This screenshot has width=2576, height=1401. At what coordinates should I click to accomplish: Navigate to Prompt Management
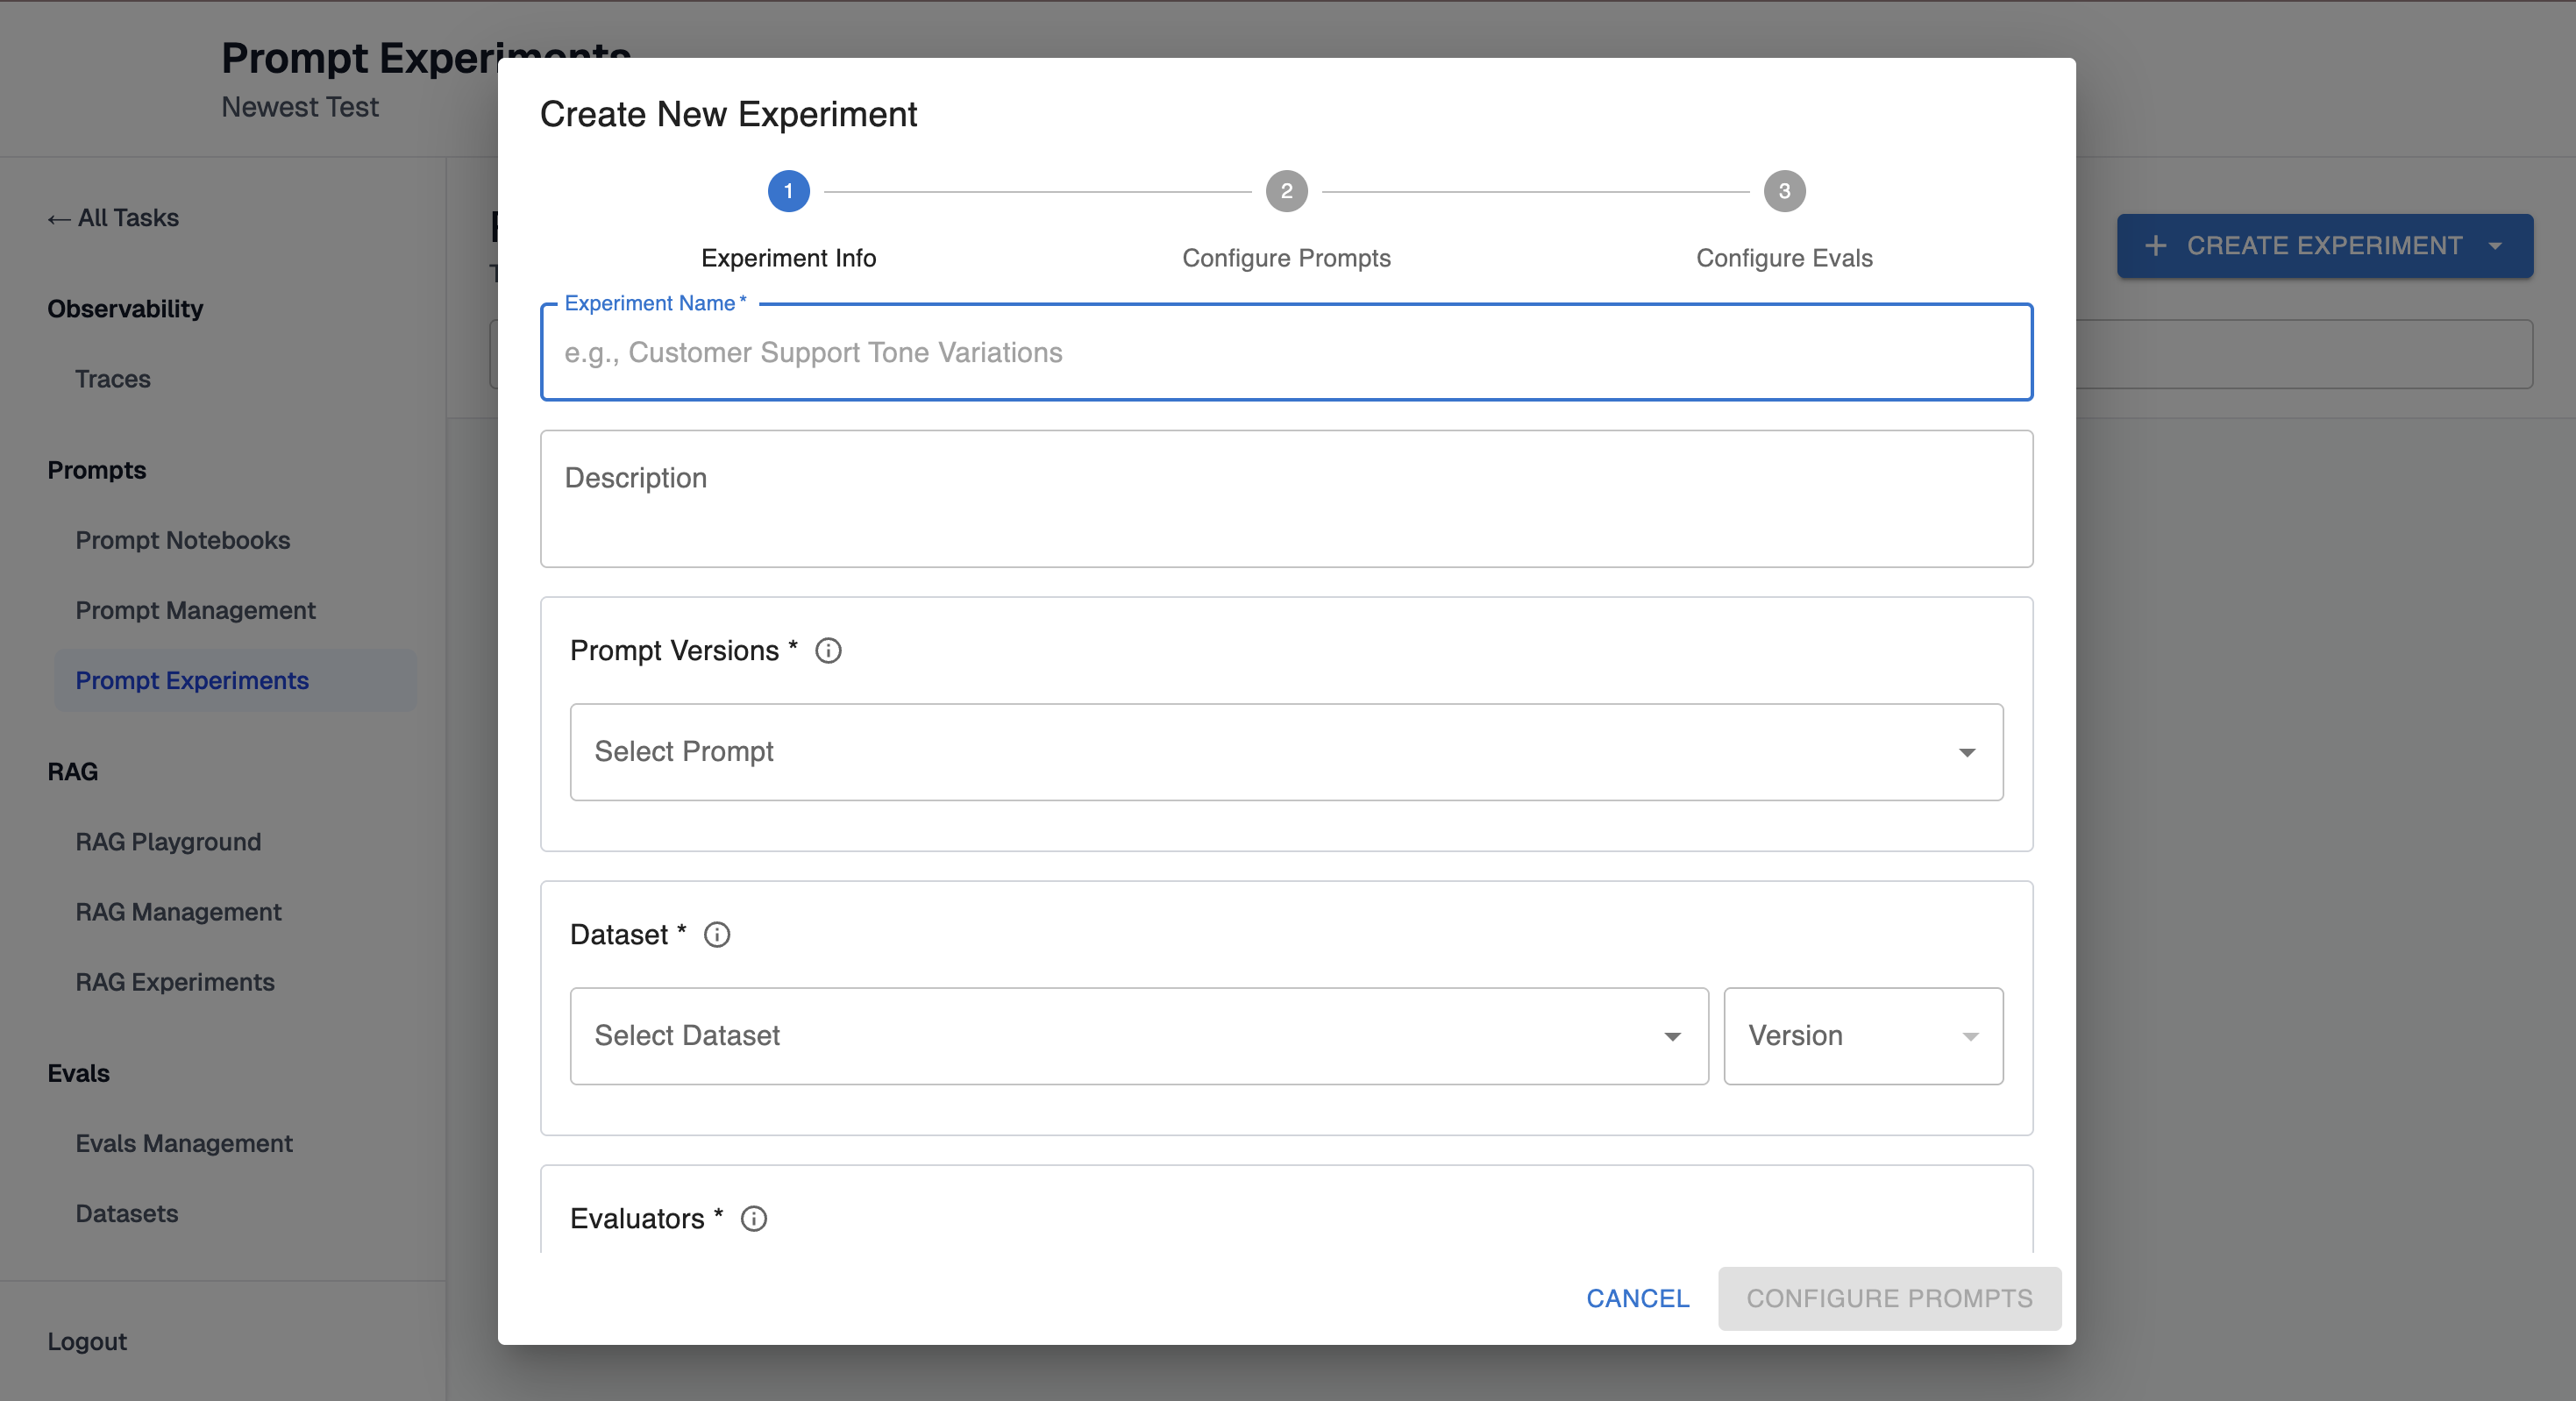pyautogui.click(x=195, y=610)
